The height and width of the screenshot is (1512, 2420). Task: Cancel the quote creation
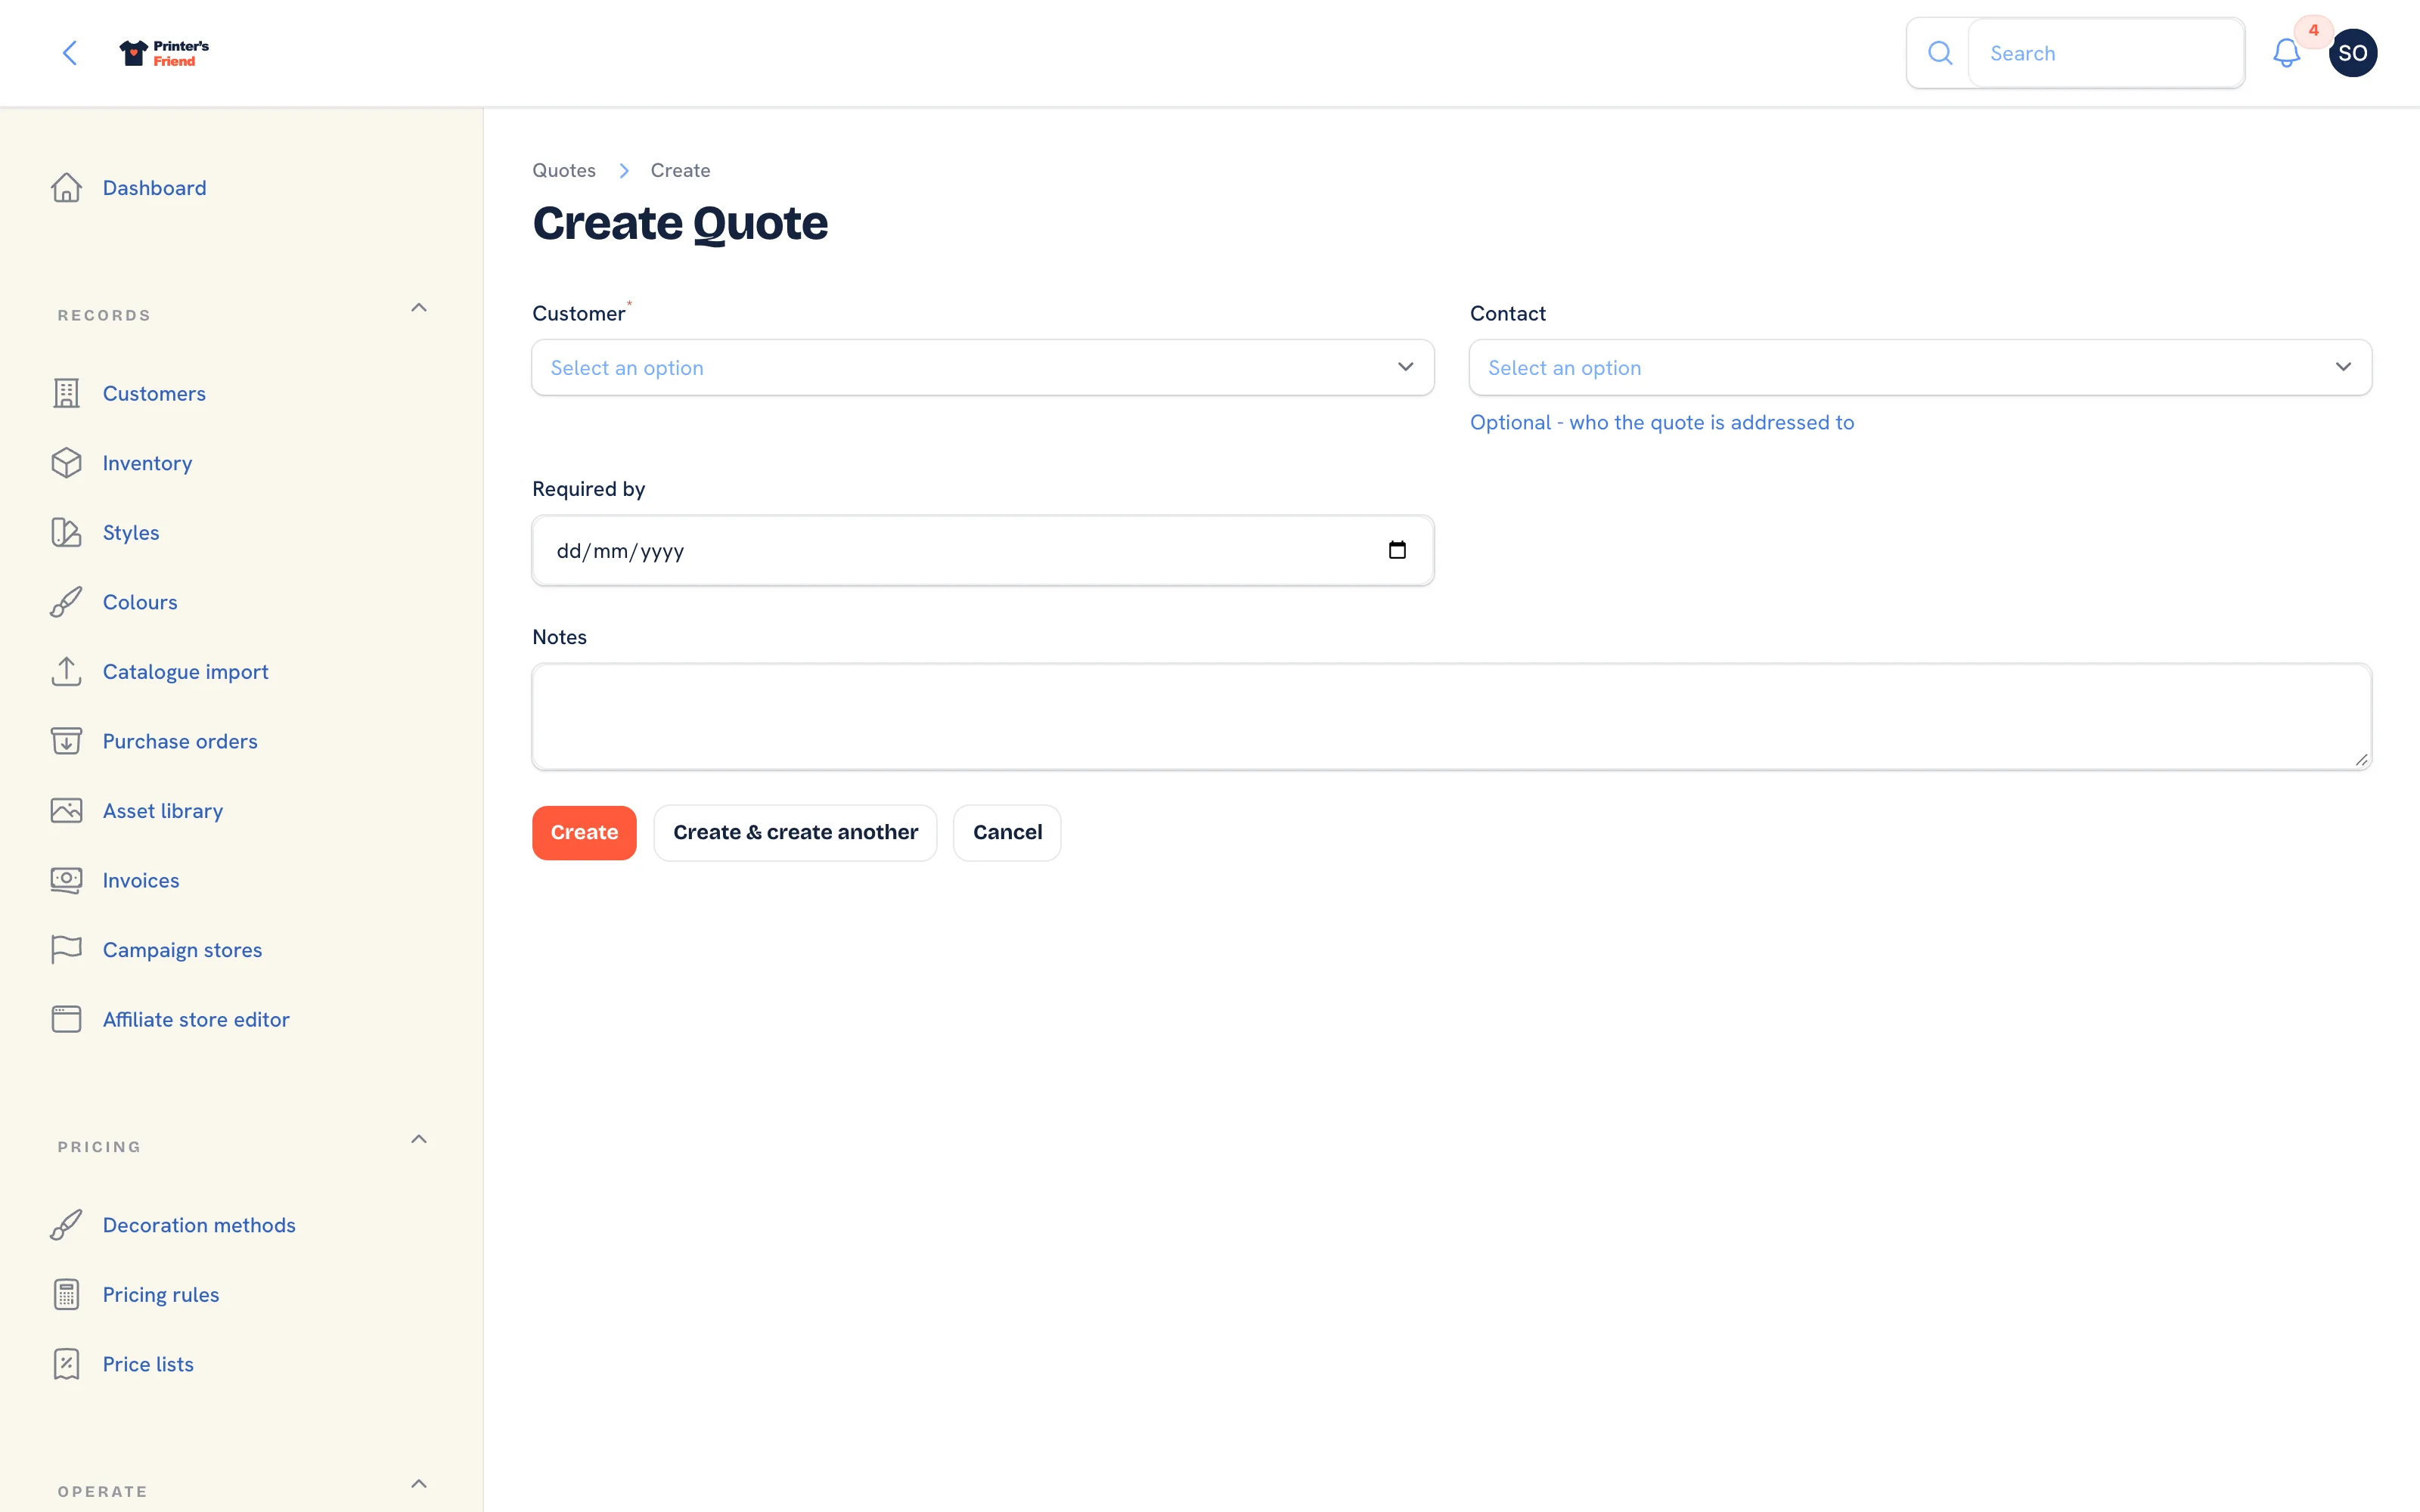(x=1007, y=833)
